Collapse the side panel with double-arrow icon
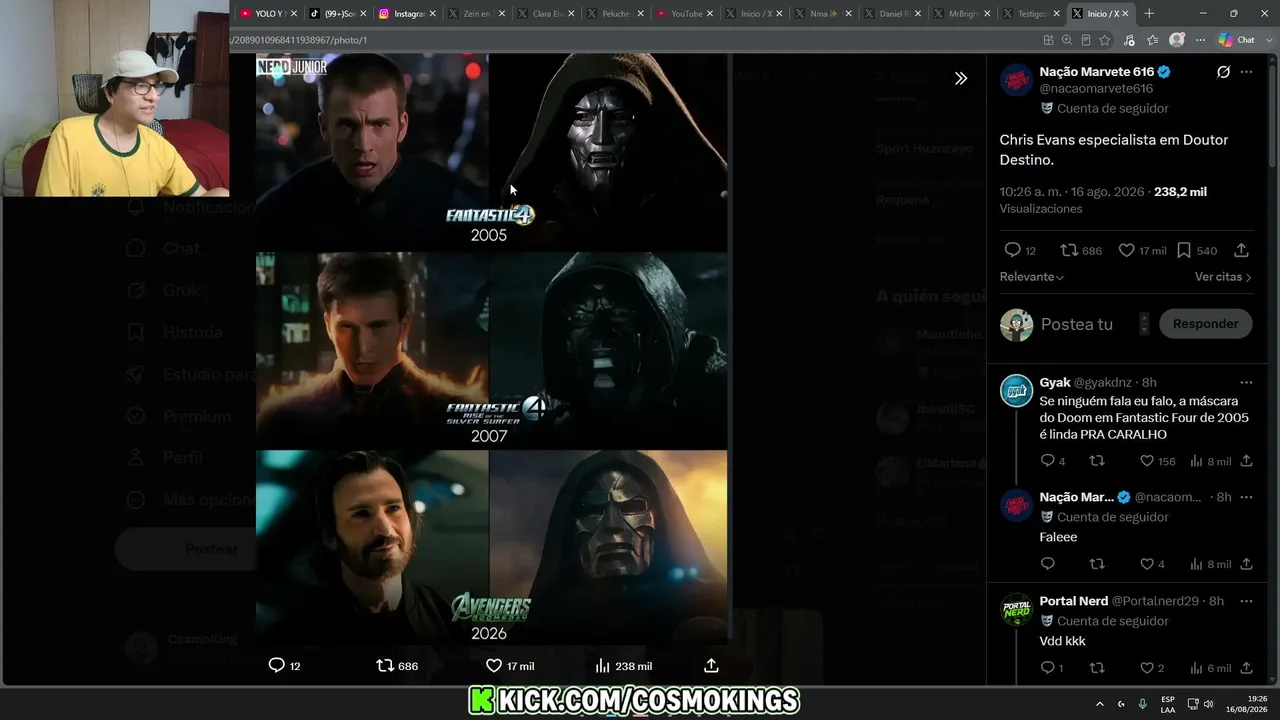1280x720 pixels. tap(961, 78)
